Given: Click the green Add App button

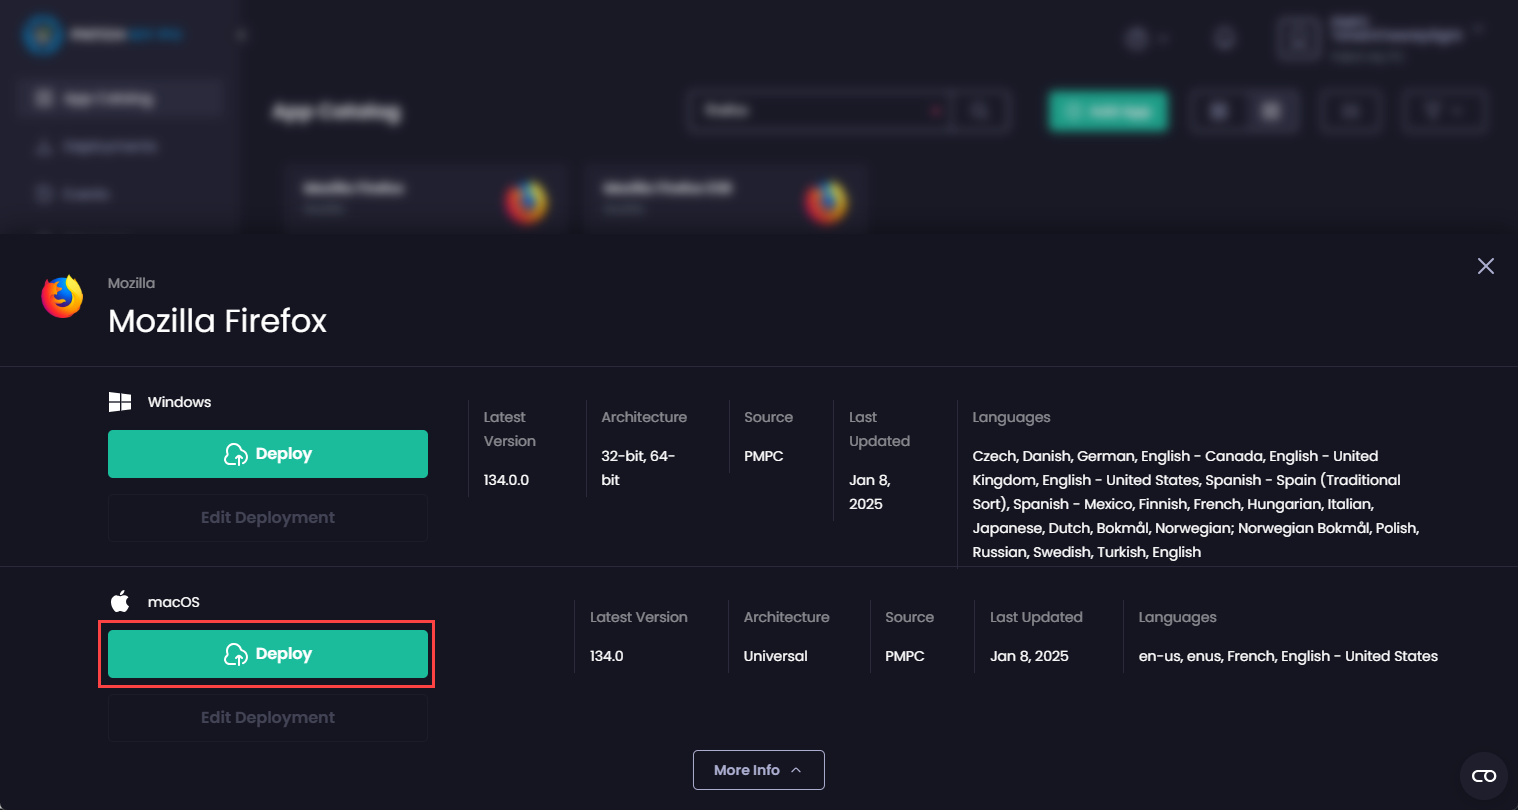Looking at the screenshot, I should (x=1108, y=111).
